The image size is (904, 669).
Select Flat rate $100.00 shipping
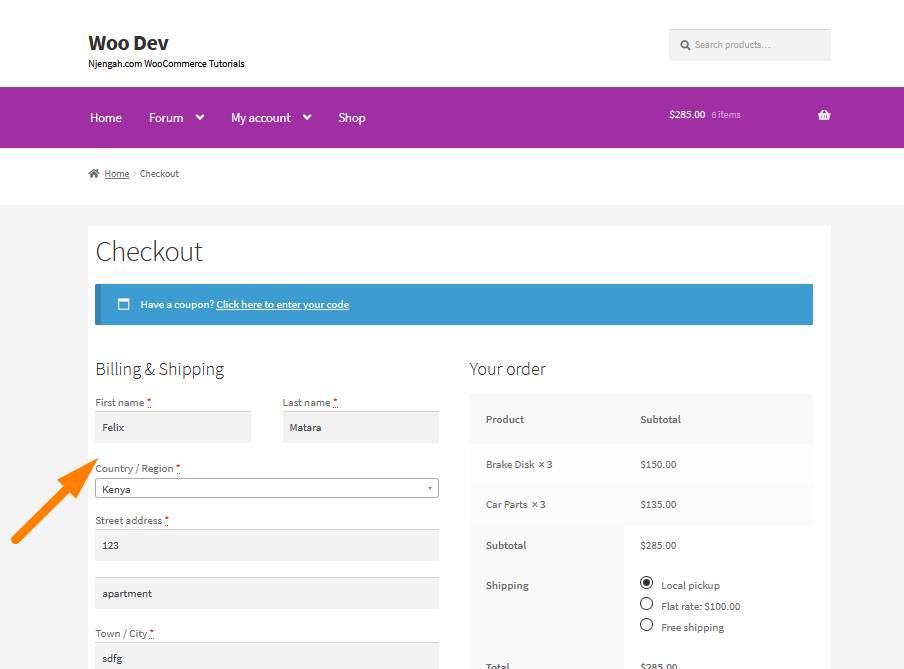[646, 604]
